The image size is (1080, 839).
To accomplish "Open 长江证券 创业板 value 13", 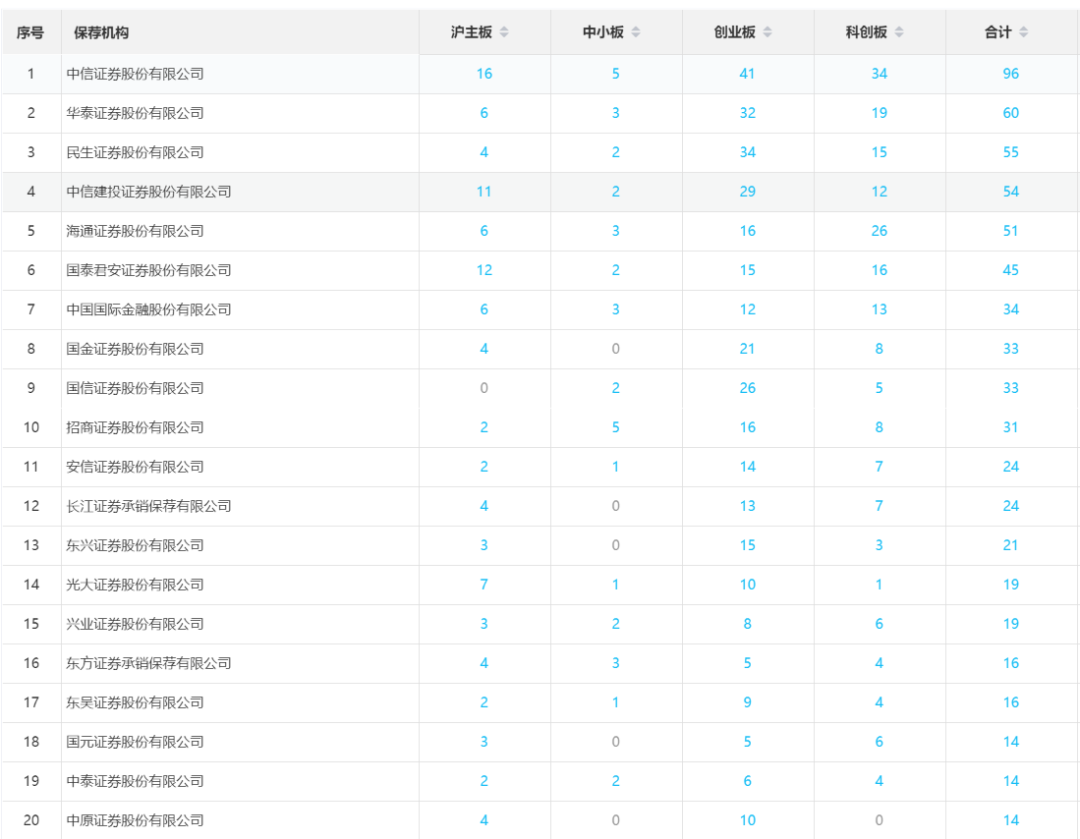I will click(747, 506).
